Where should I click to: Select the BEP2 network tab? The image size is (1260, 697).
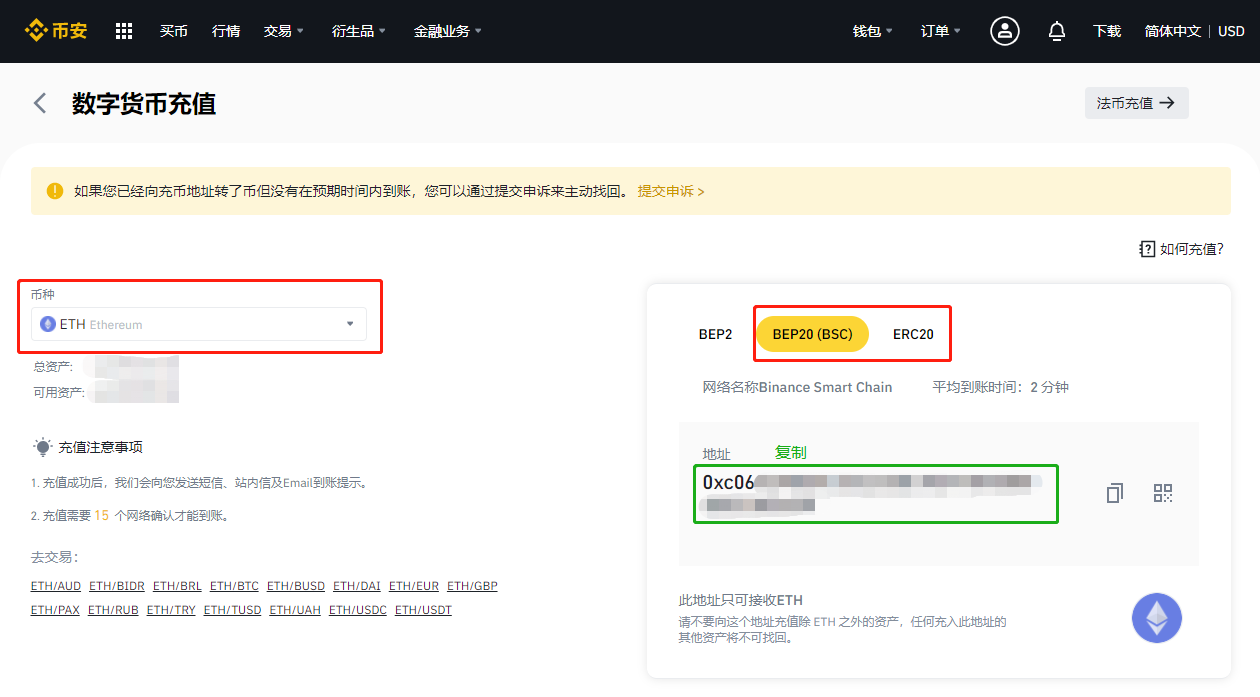716,334
